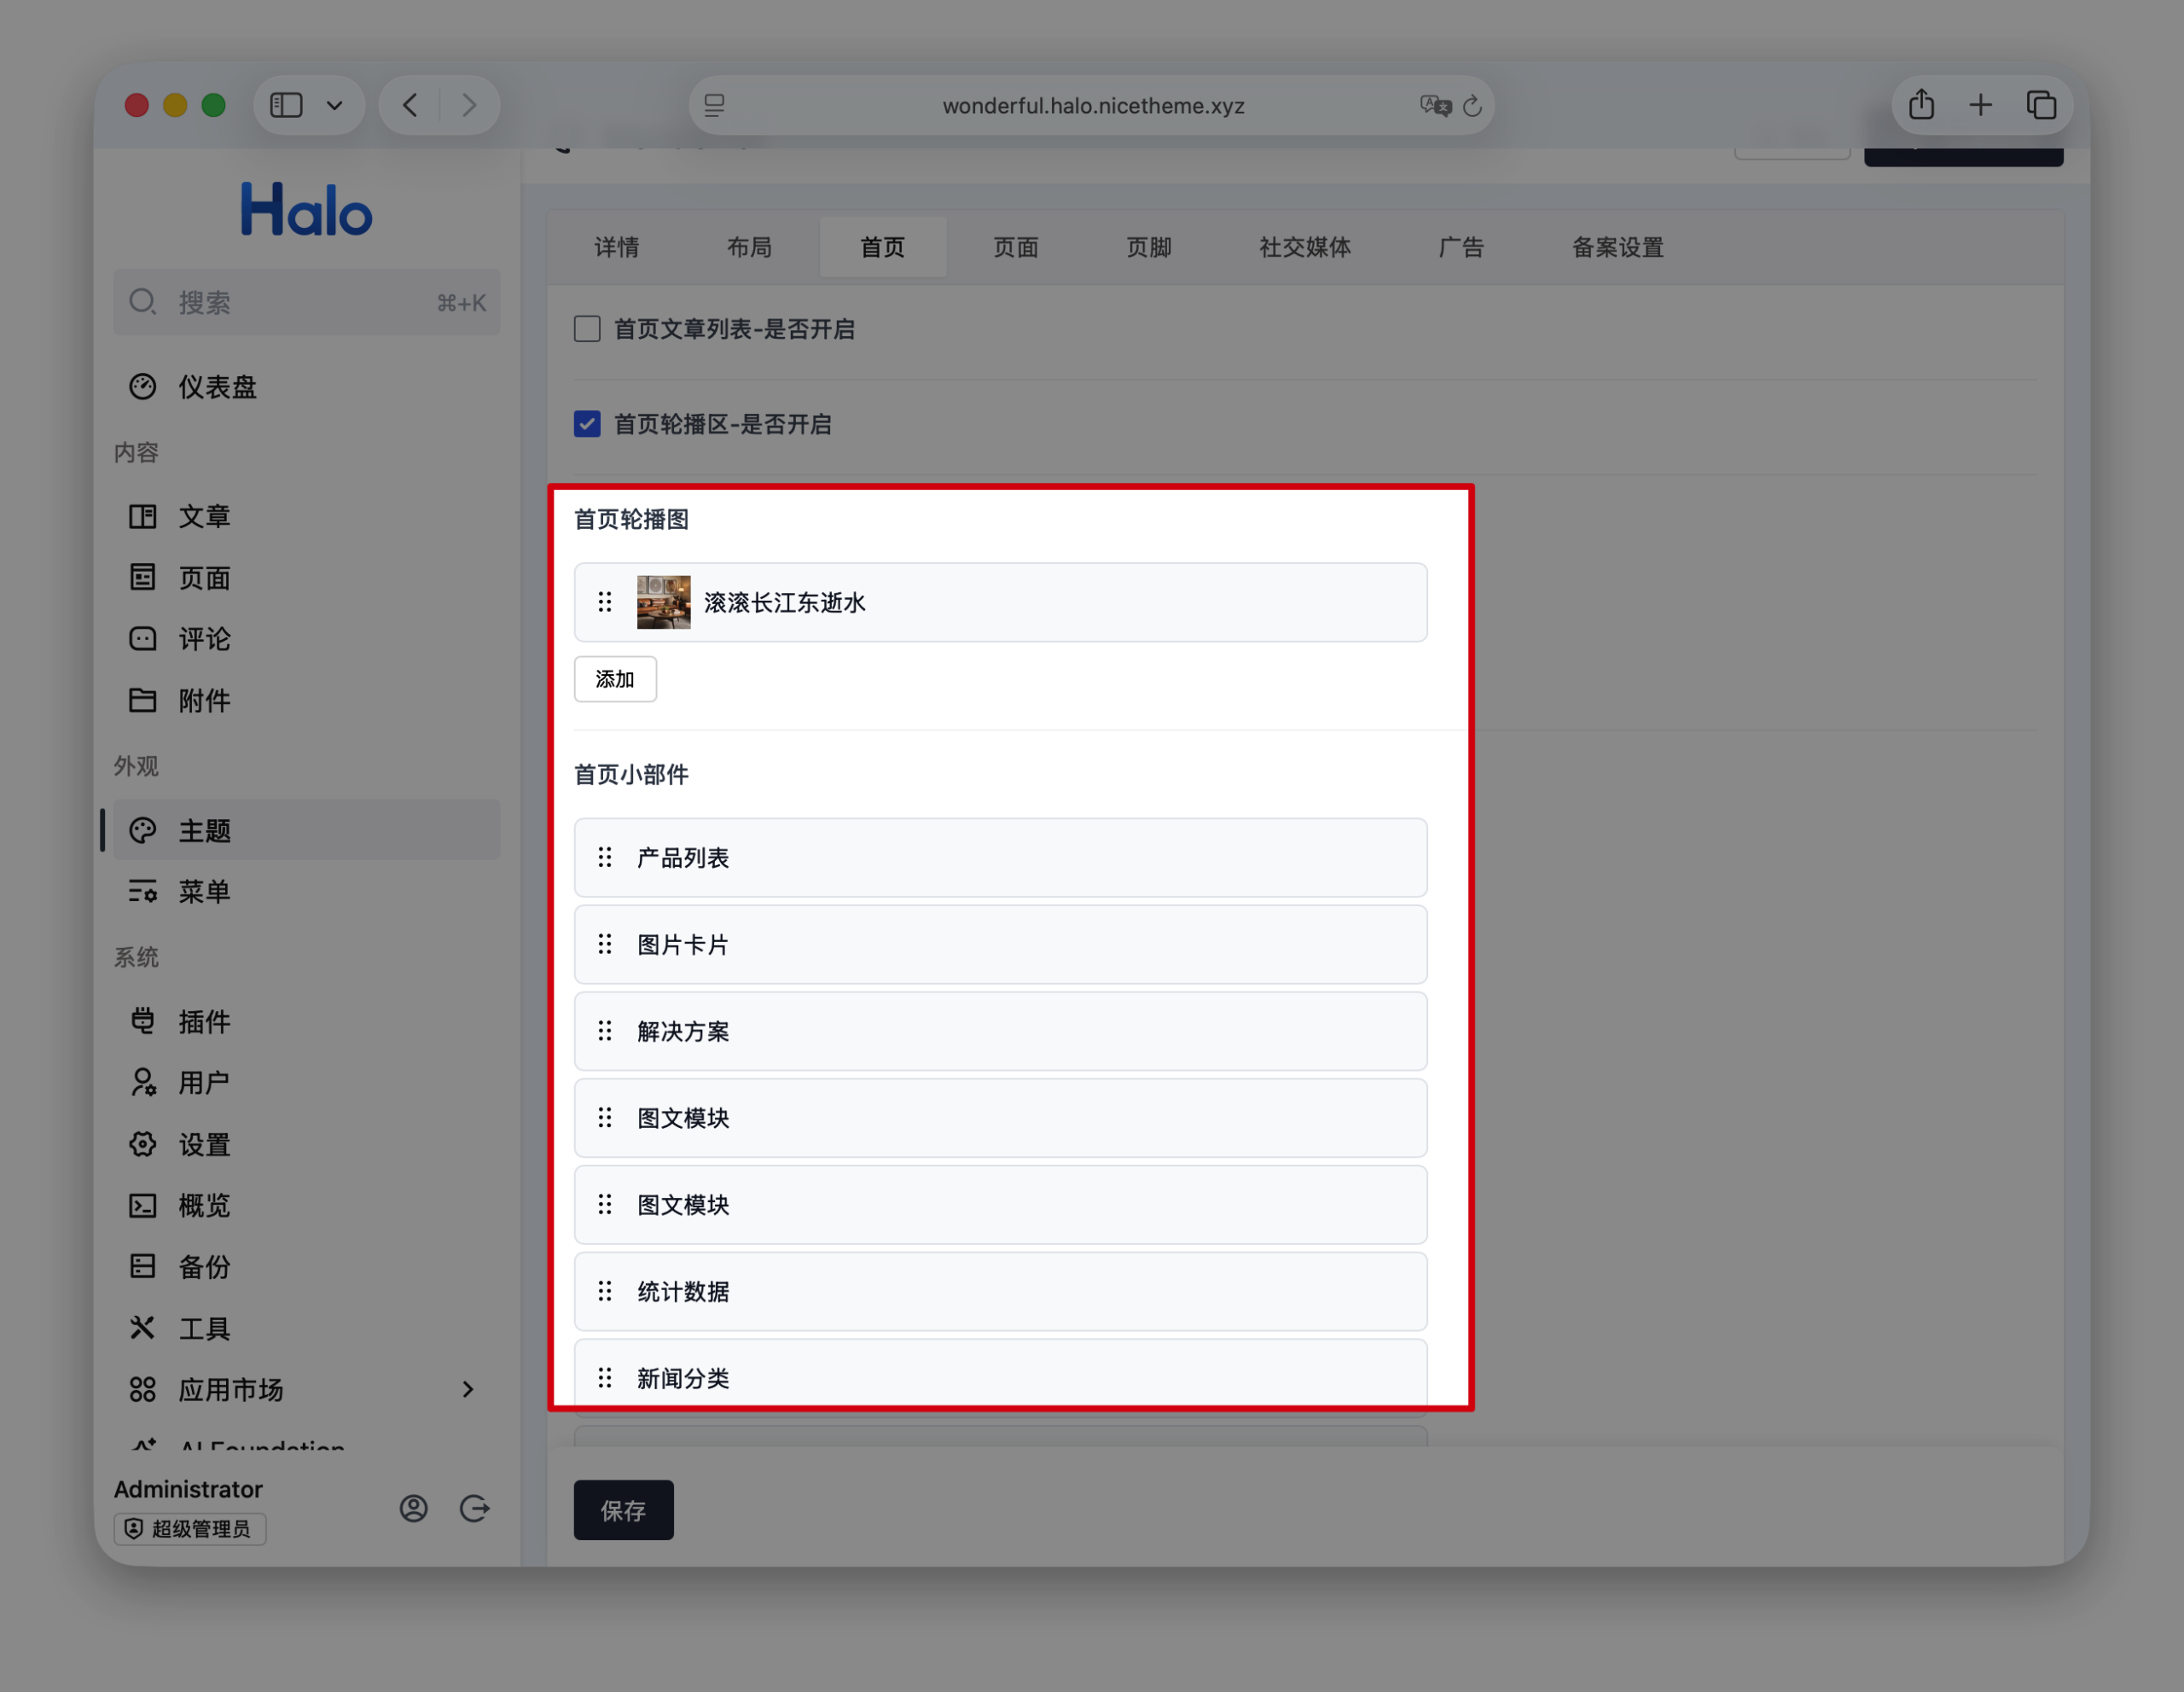
Task: Click the 主题 palette icon
Action: coord(143,830)
